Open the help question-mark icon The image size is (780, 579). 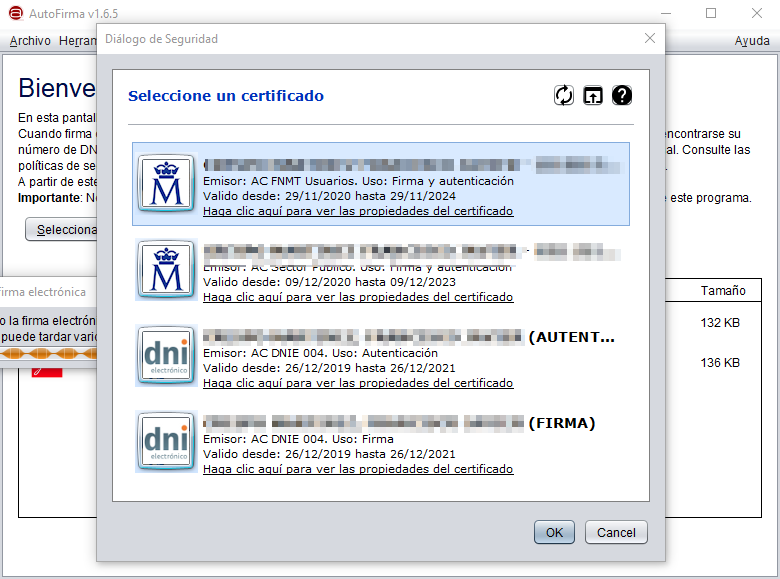click(622, 95)
